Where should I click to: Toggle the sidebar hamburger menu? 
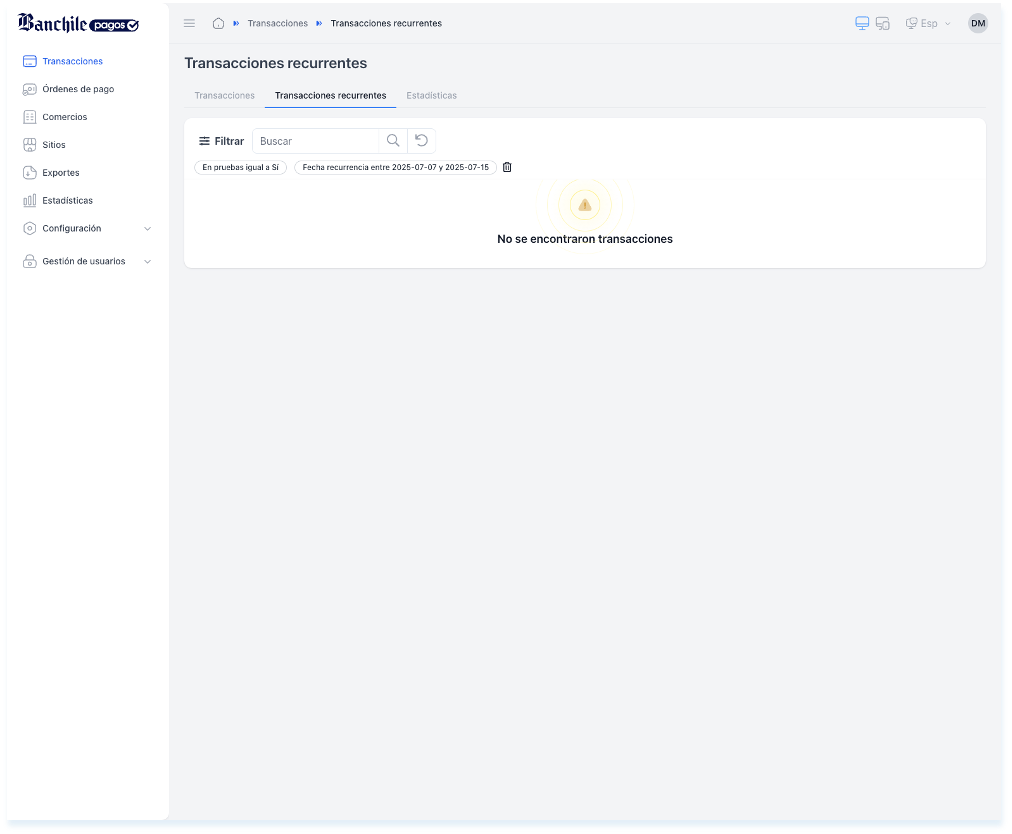point(189,23)
